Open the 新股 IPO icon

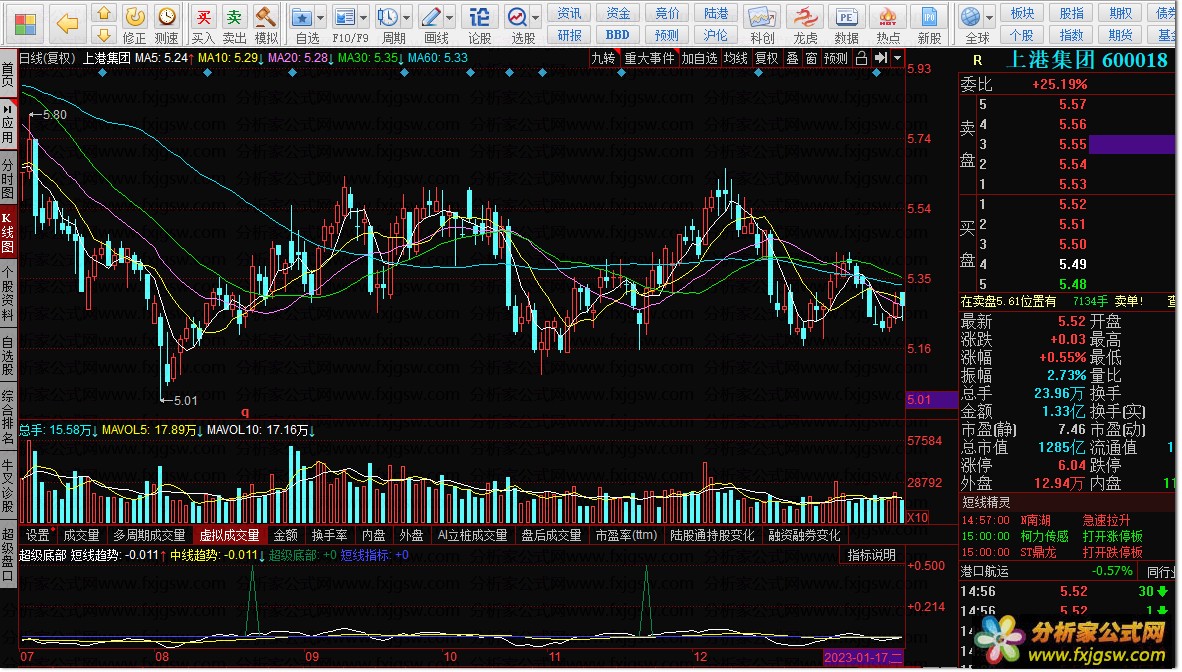929,17
